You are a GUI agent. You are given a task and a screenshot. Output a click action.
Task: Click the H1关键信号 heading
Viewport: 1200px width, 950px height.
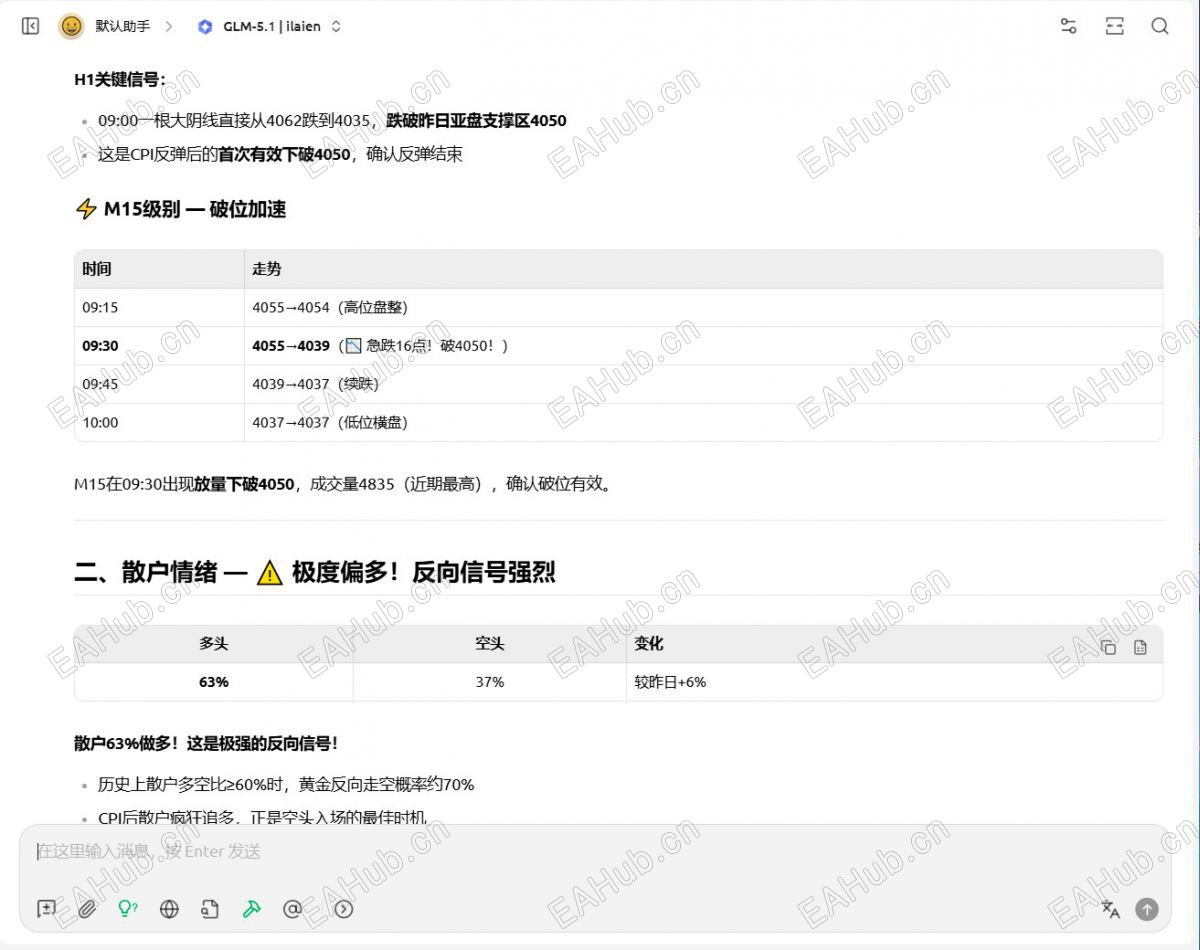(x=120, y=80)
